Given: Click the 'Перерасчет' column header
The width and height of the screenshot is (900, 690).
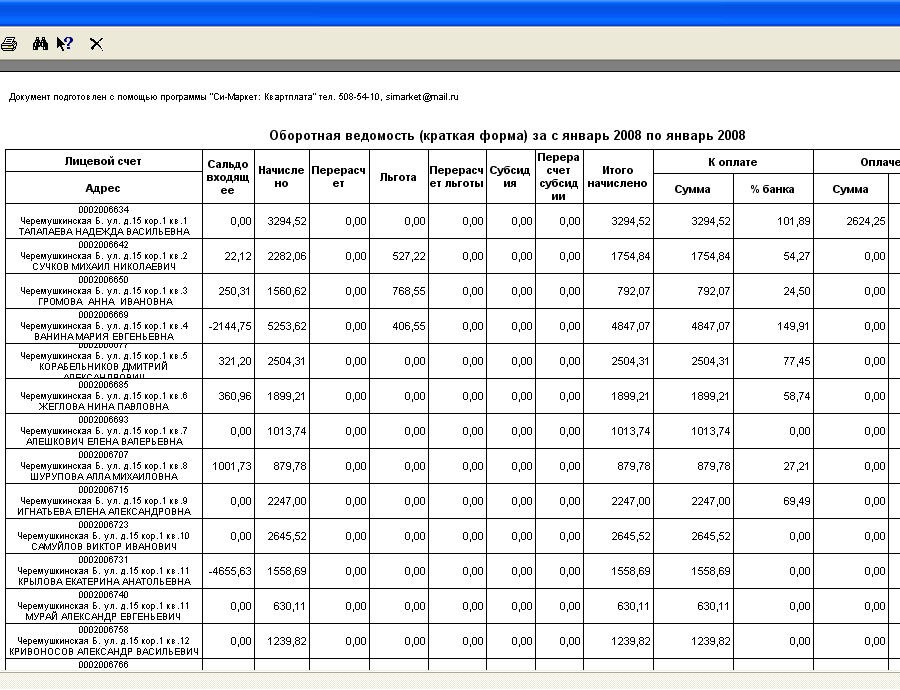Looking at the screenshot, I should click(339, 177).
